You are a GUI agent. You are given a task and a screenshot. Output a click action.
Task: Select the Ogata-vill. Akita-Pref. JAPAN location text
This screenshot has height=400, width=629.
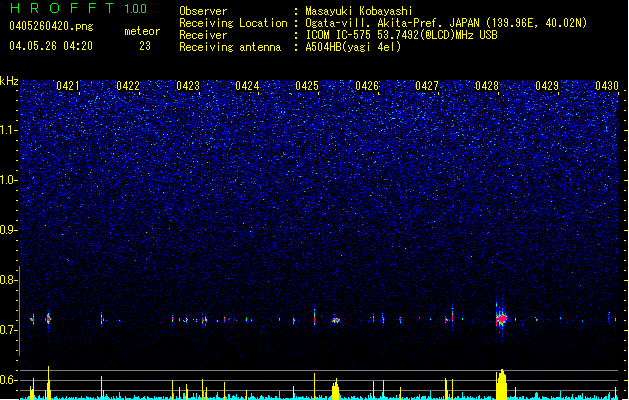[x=446, y=23]
